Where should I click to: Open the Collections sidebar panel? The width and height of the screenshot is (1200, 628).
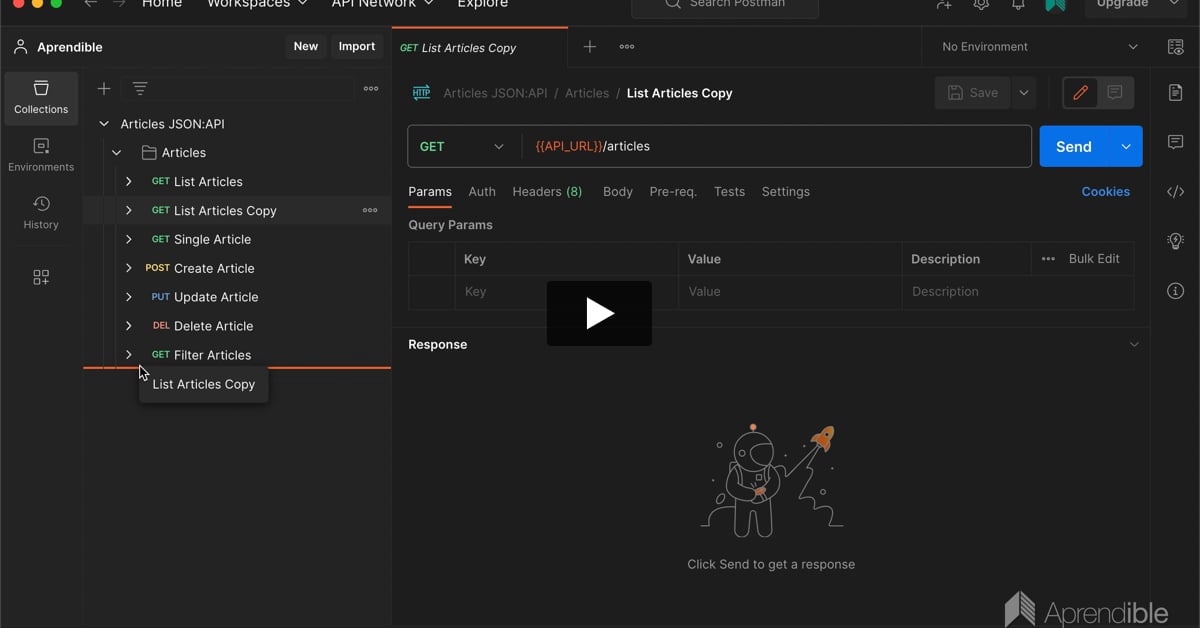point(41,98)
